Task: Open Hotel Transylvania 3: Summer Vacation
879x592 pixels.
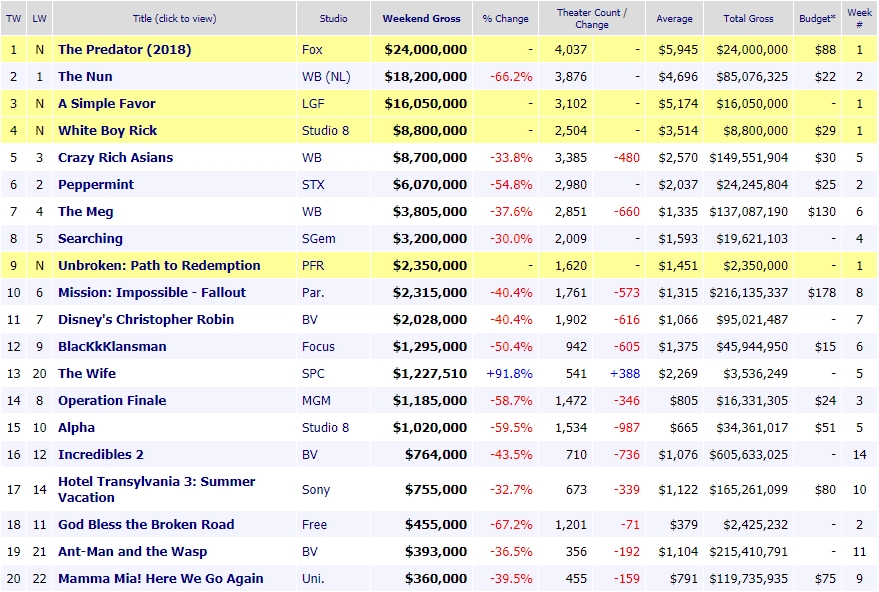Action: tap(157, 489)
